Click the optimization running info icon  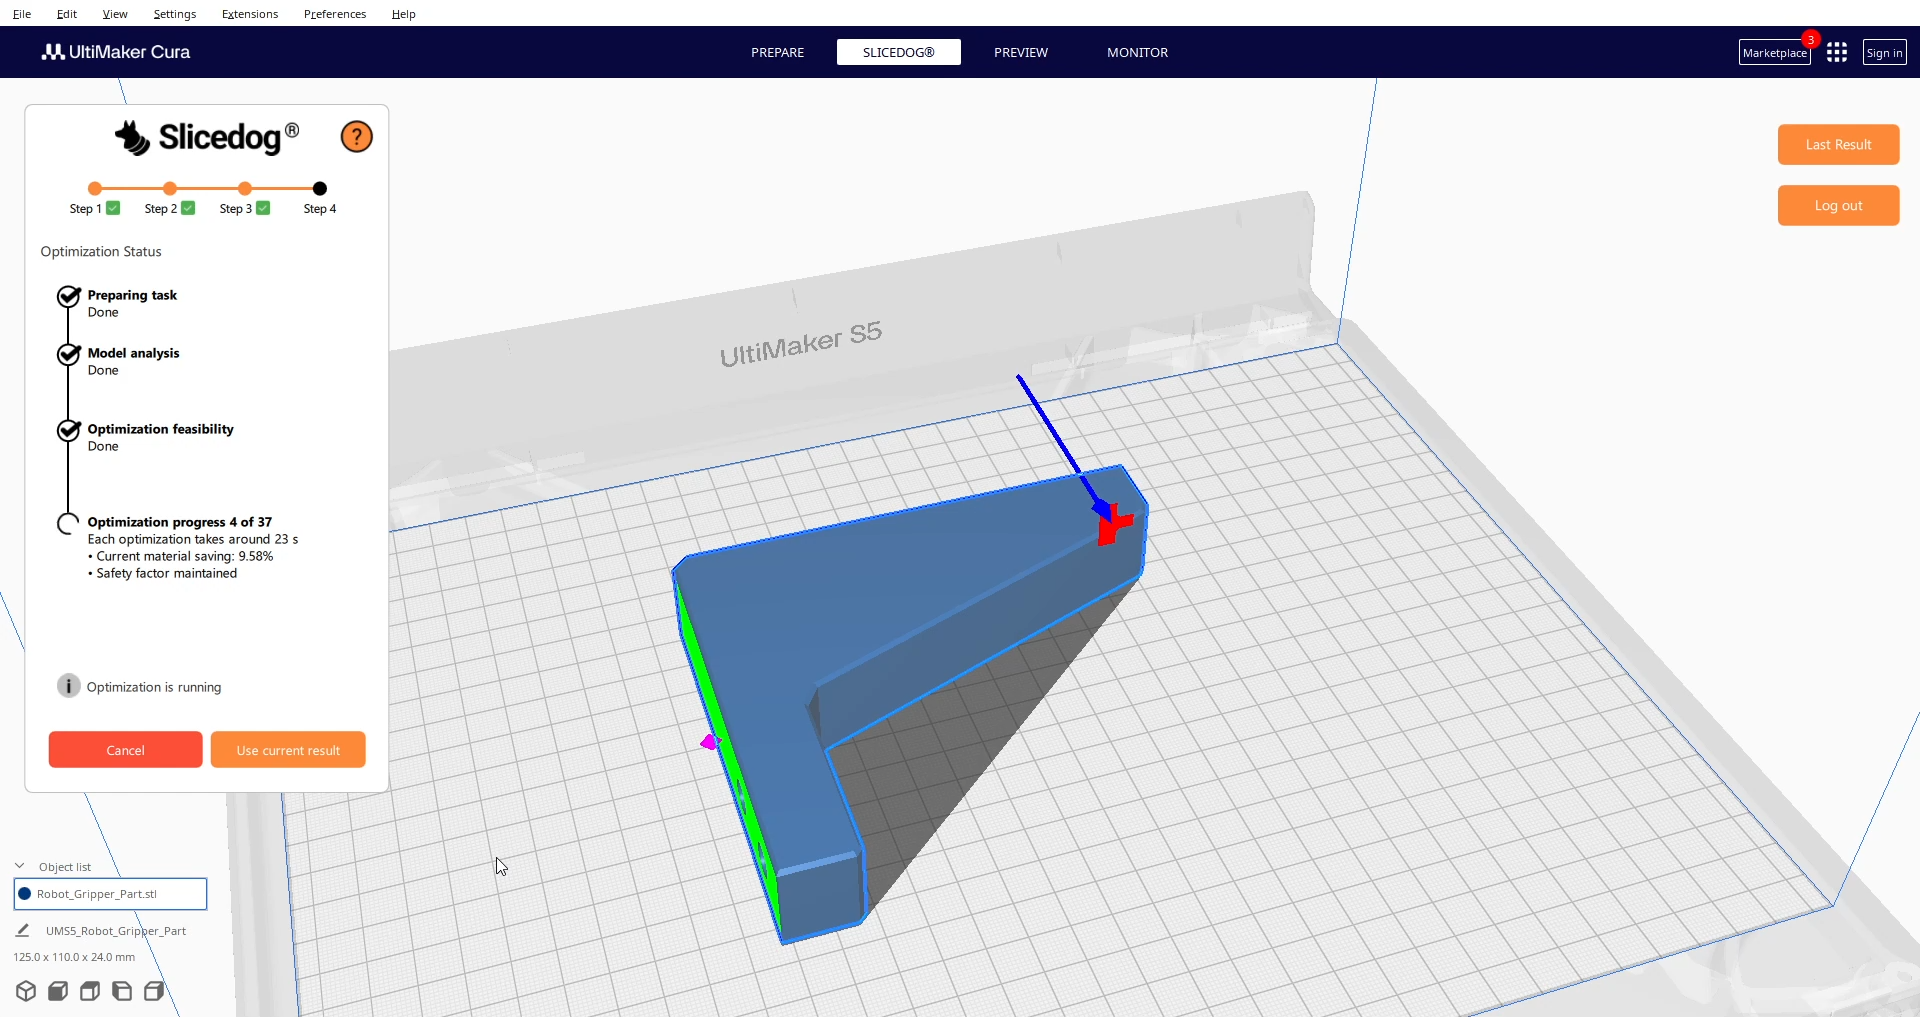click(68, 686)
